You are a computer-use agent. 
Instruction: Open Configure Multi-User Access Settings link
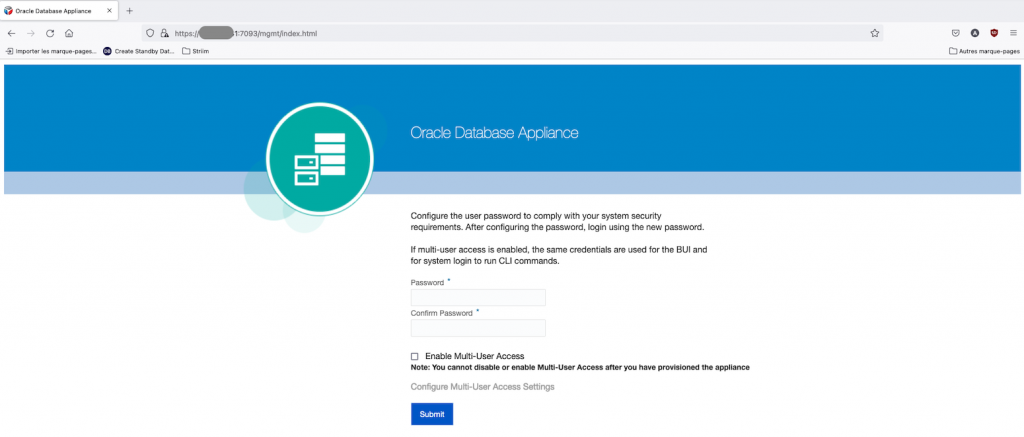[483, 387]
